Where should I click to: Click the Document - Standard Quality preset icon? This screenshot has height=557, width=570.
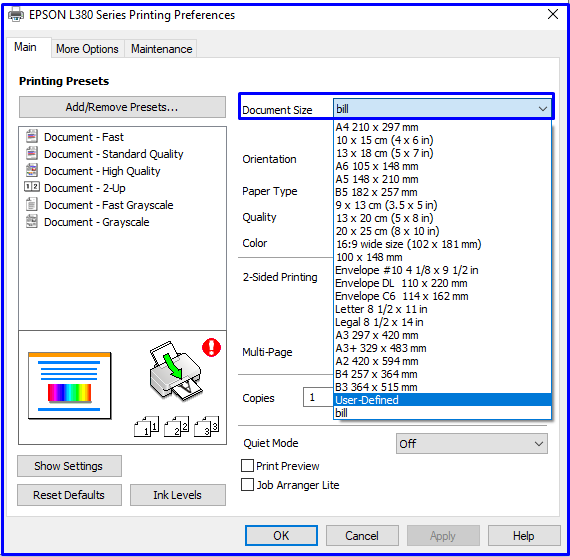tap(32, 153)
